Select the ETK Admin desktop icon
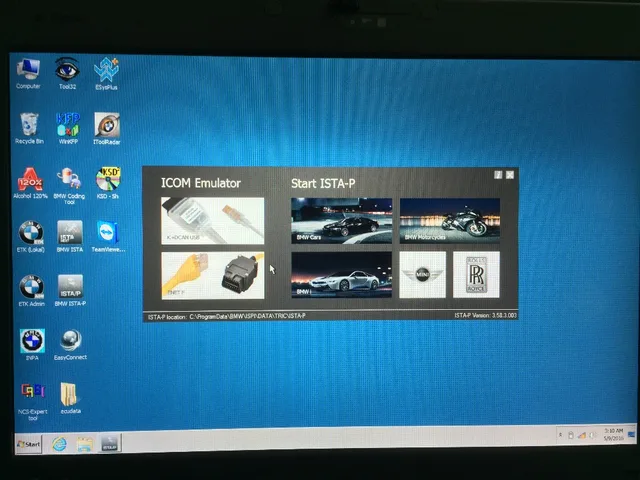The height and width of the screenshot is (480, 640). [x=31, y=291]
